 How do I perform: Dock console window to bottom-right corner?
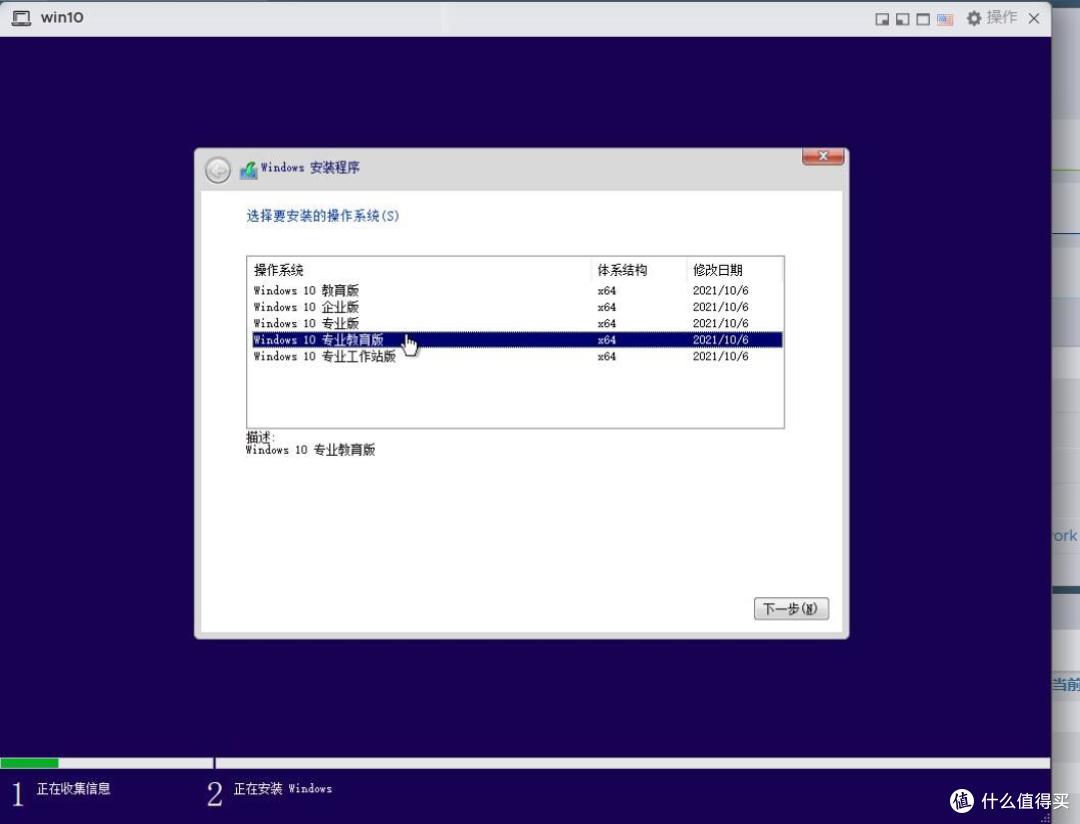(x=882, y=19)
